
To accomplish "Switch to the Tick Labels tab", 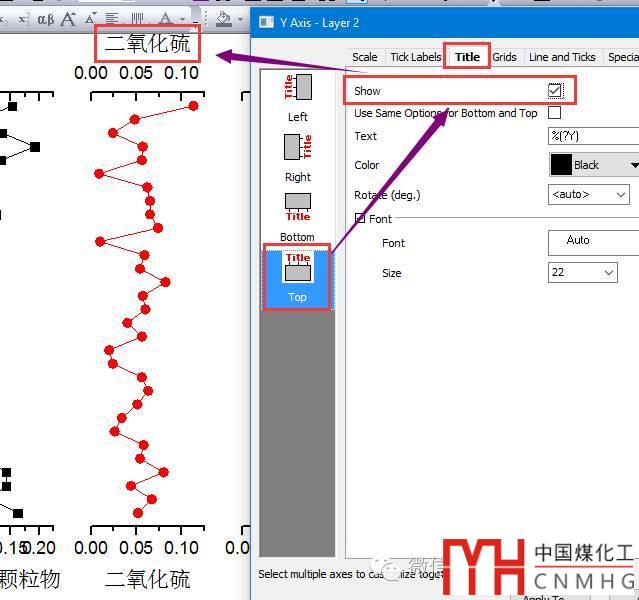I will point(415,57).
